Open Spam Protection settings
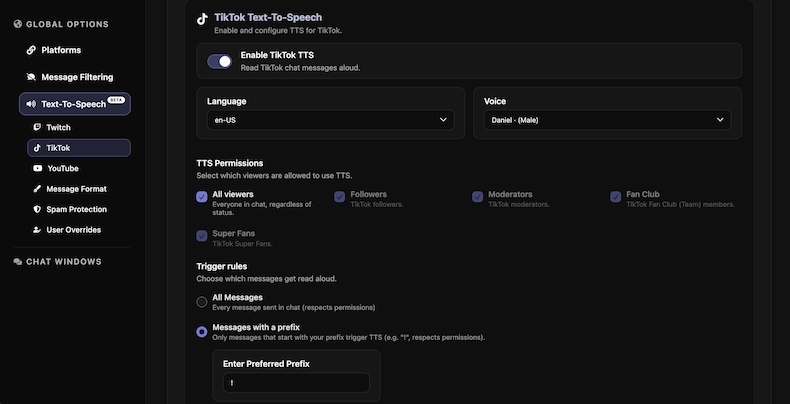The height and width of the screenshot is (404, 790). pyautogui.click(x=77, y=209)
